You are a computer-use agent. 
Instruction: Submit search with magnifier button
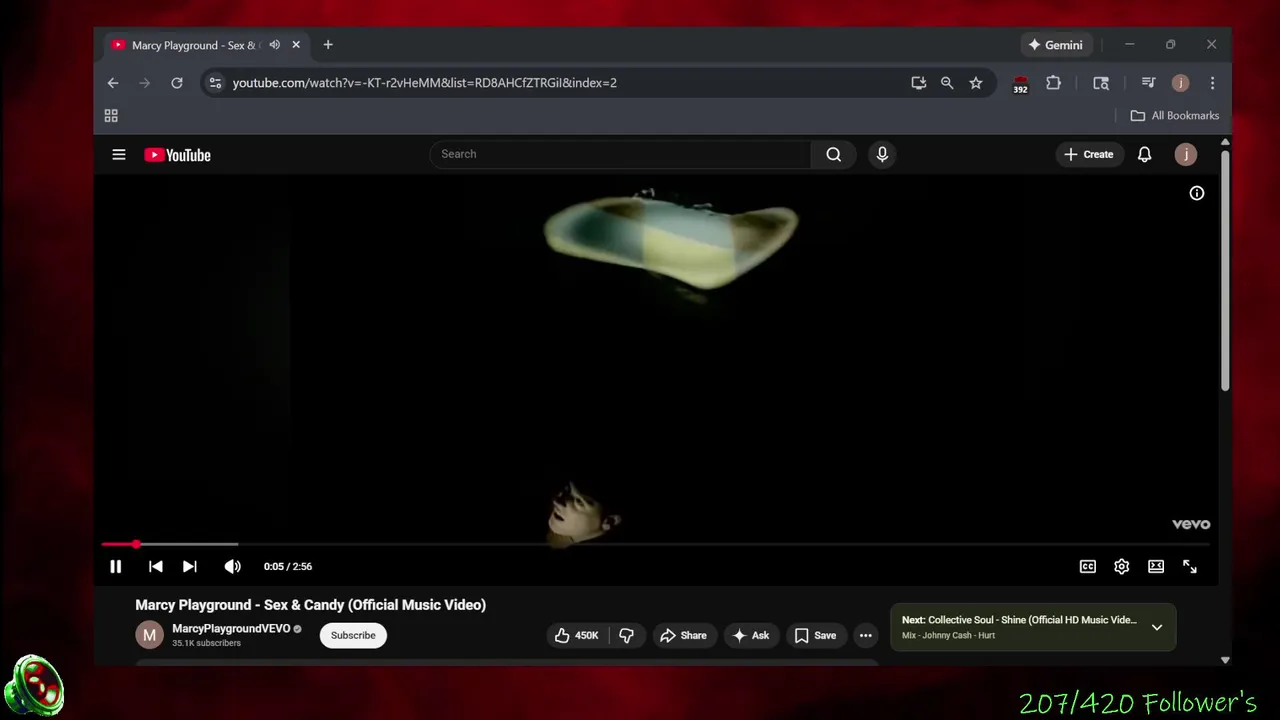coord(833,154)
